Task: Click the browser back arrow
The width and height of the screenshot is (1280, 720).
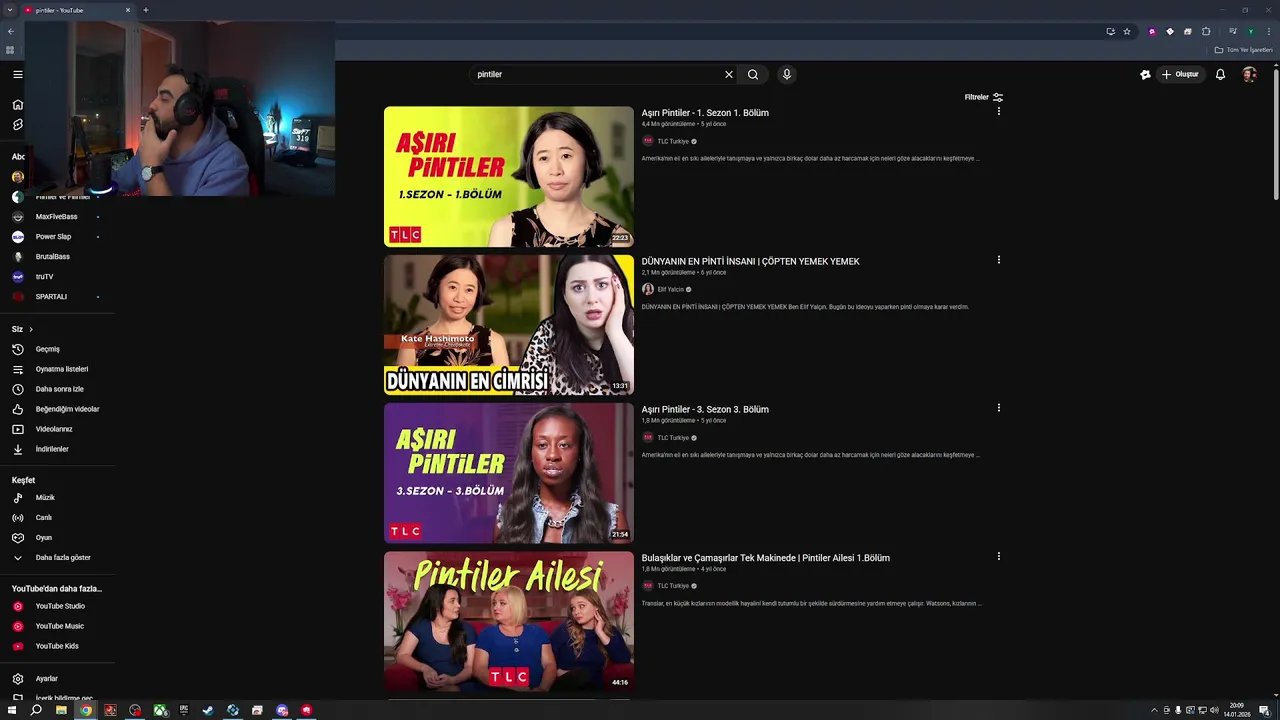Action: pos(11,31)
